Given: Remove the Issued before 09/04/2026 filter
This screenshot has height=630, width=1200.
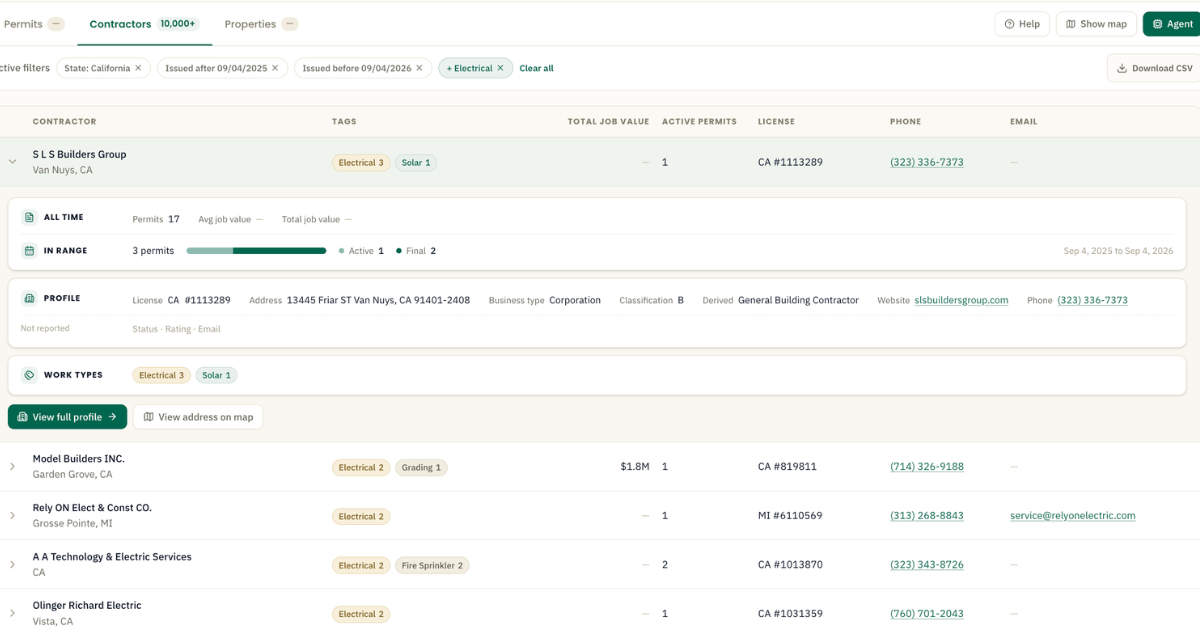Looking at the screenshot, I should (x=419, y=68).
